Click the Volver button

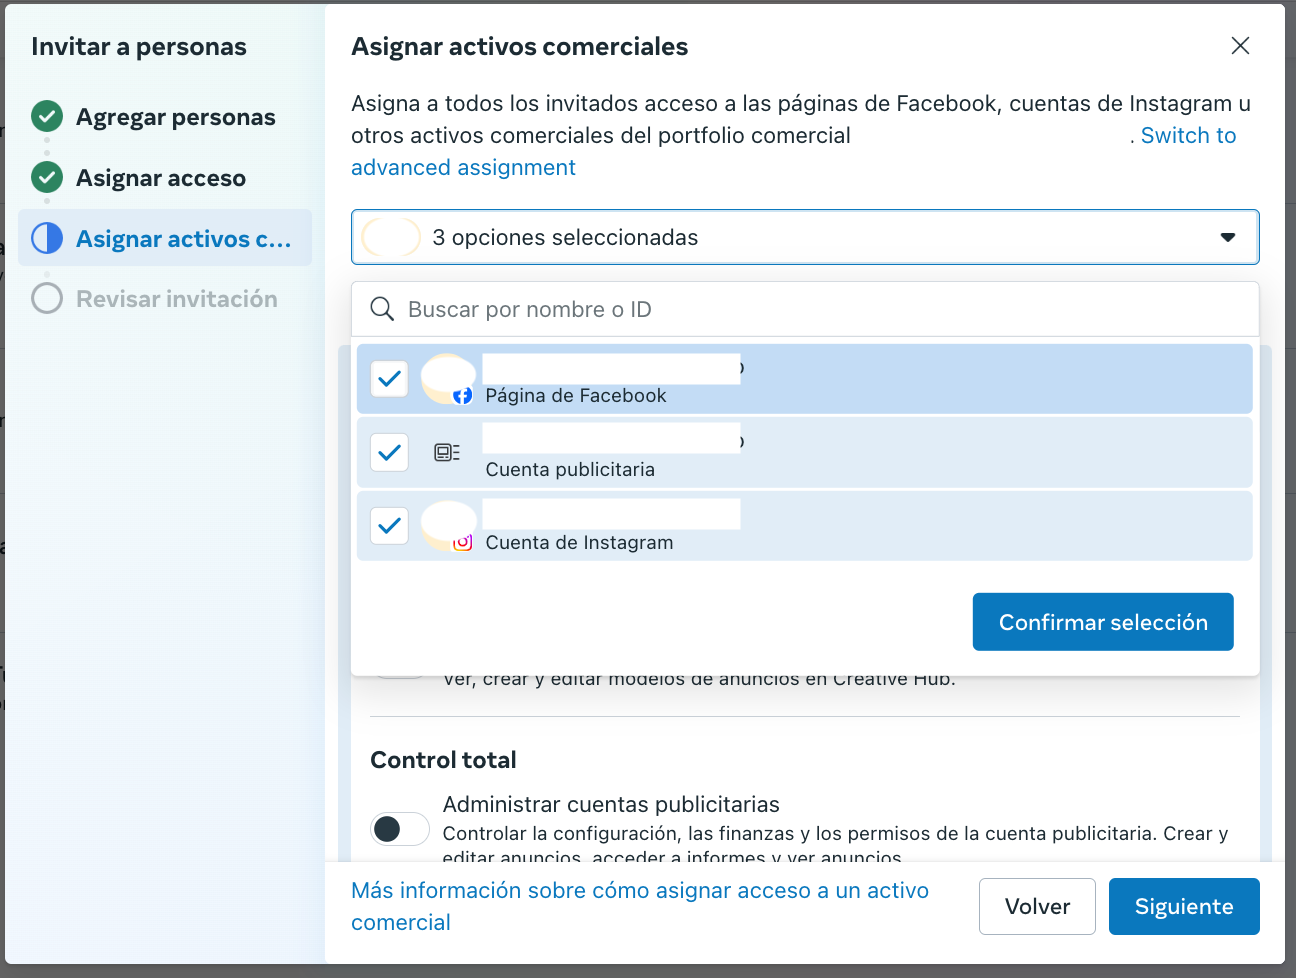(x=1037, y=906)
